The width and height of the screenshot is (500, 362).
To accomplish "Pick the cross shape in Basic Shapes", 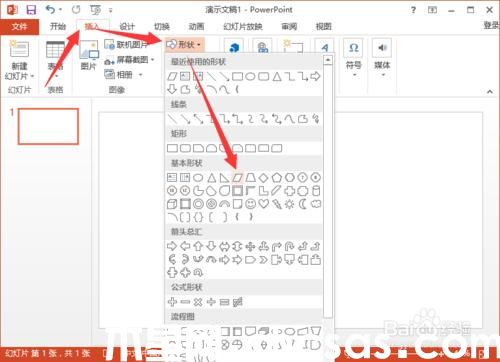I will point(290,191).
